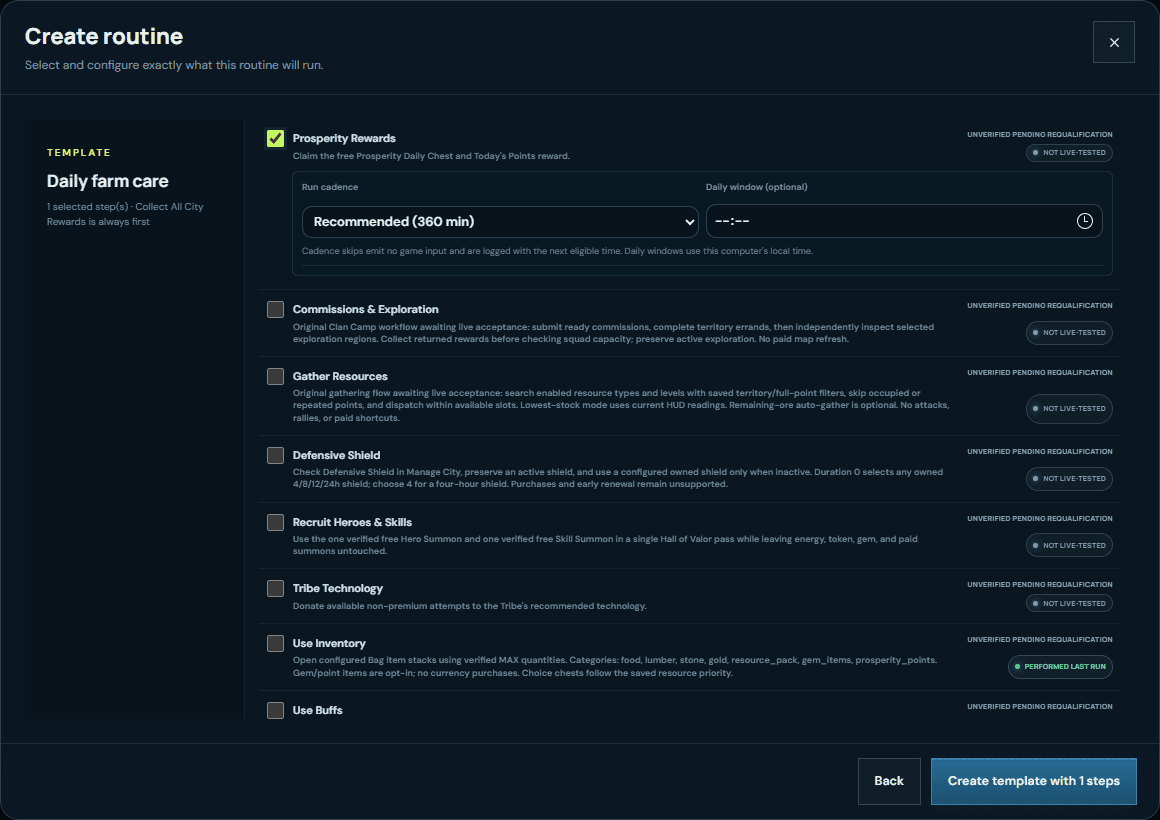
Task: Click the Daily window (optional) label
Action: [757, 187]
